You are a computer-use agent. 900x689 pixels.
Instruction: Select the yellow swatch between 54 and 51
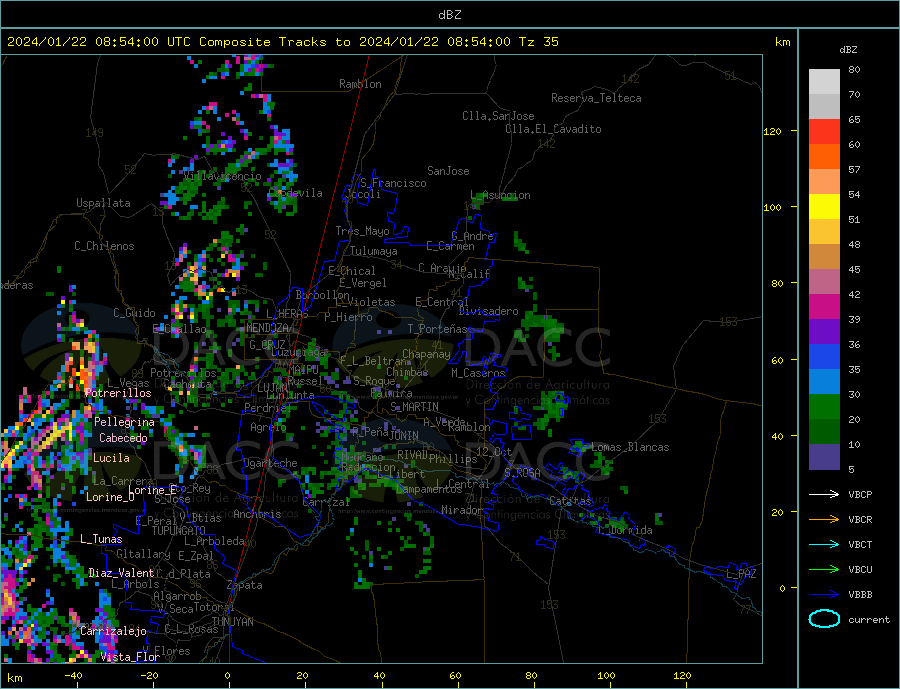(x=824, y=207)
